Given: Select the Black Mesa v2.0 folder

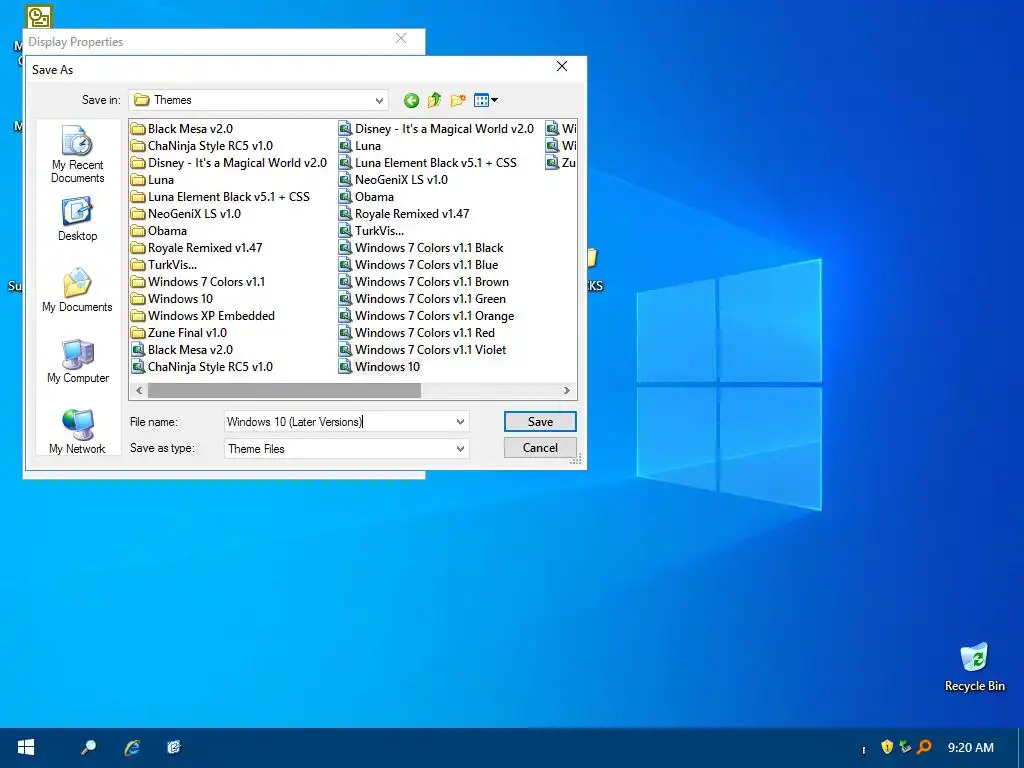Looking at the screenshot, I should coord(182,129).
